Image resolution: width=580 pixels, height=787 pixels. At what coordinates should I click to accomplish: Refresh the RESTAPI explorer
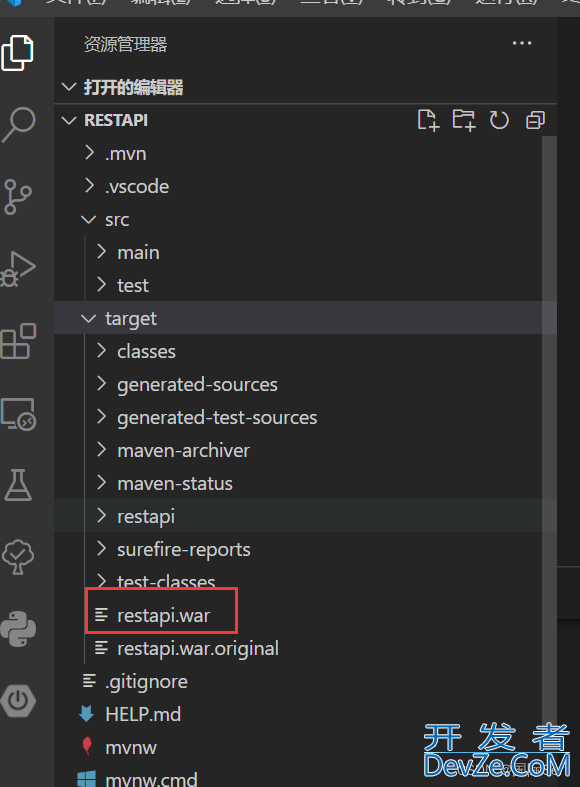pos(499,120)
